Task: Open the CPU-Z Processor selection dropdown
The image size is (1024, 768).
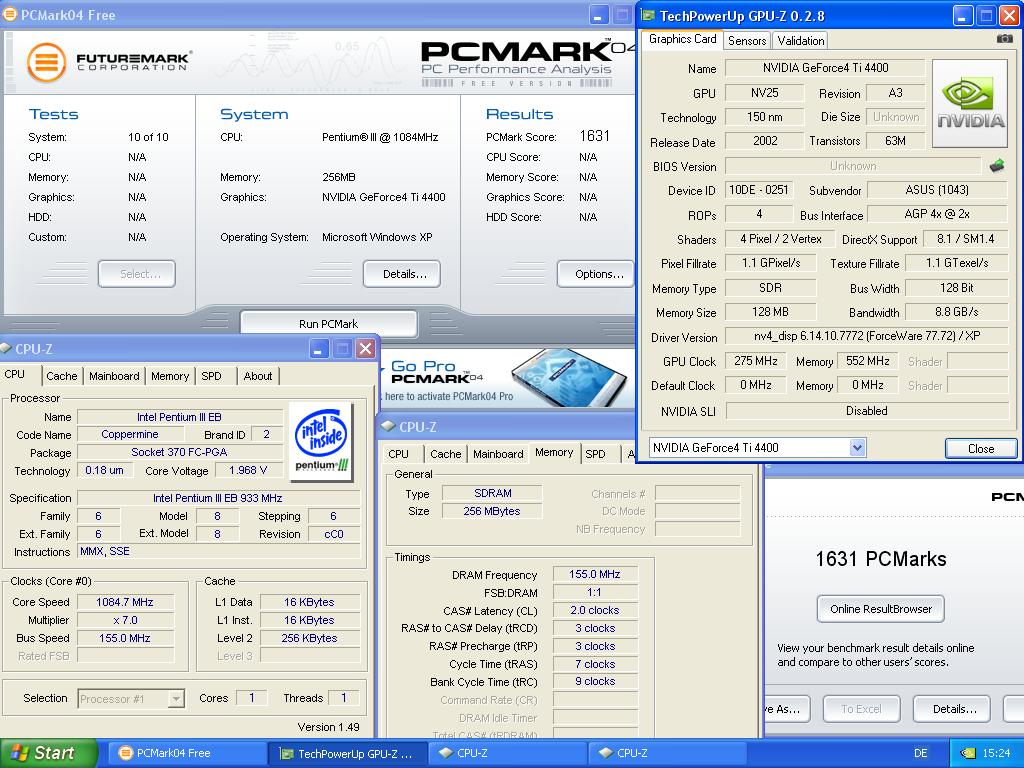Action: coord(176,699)
